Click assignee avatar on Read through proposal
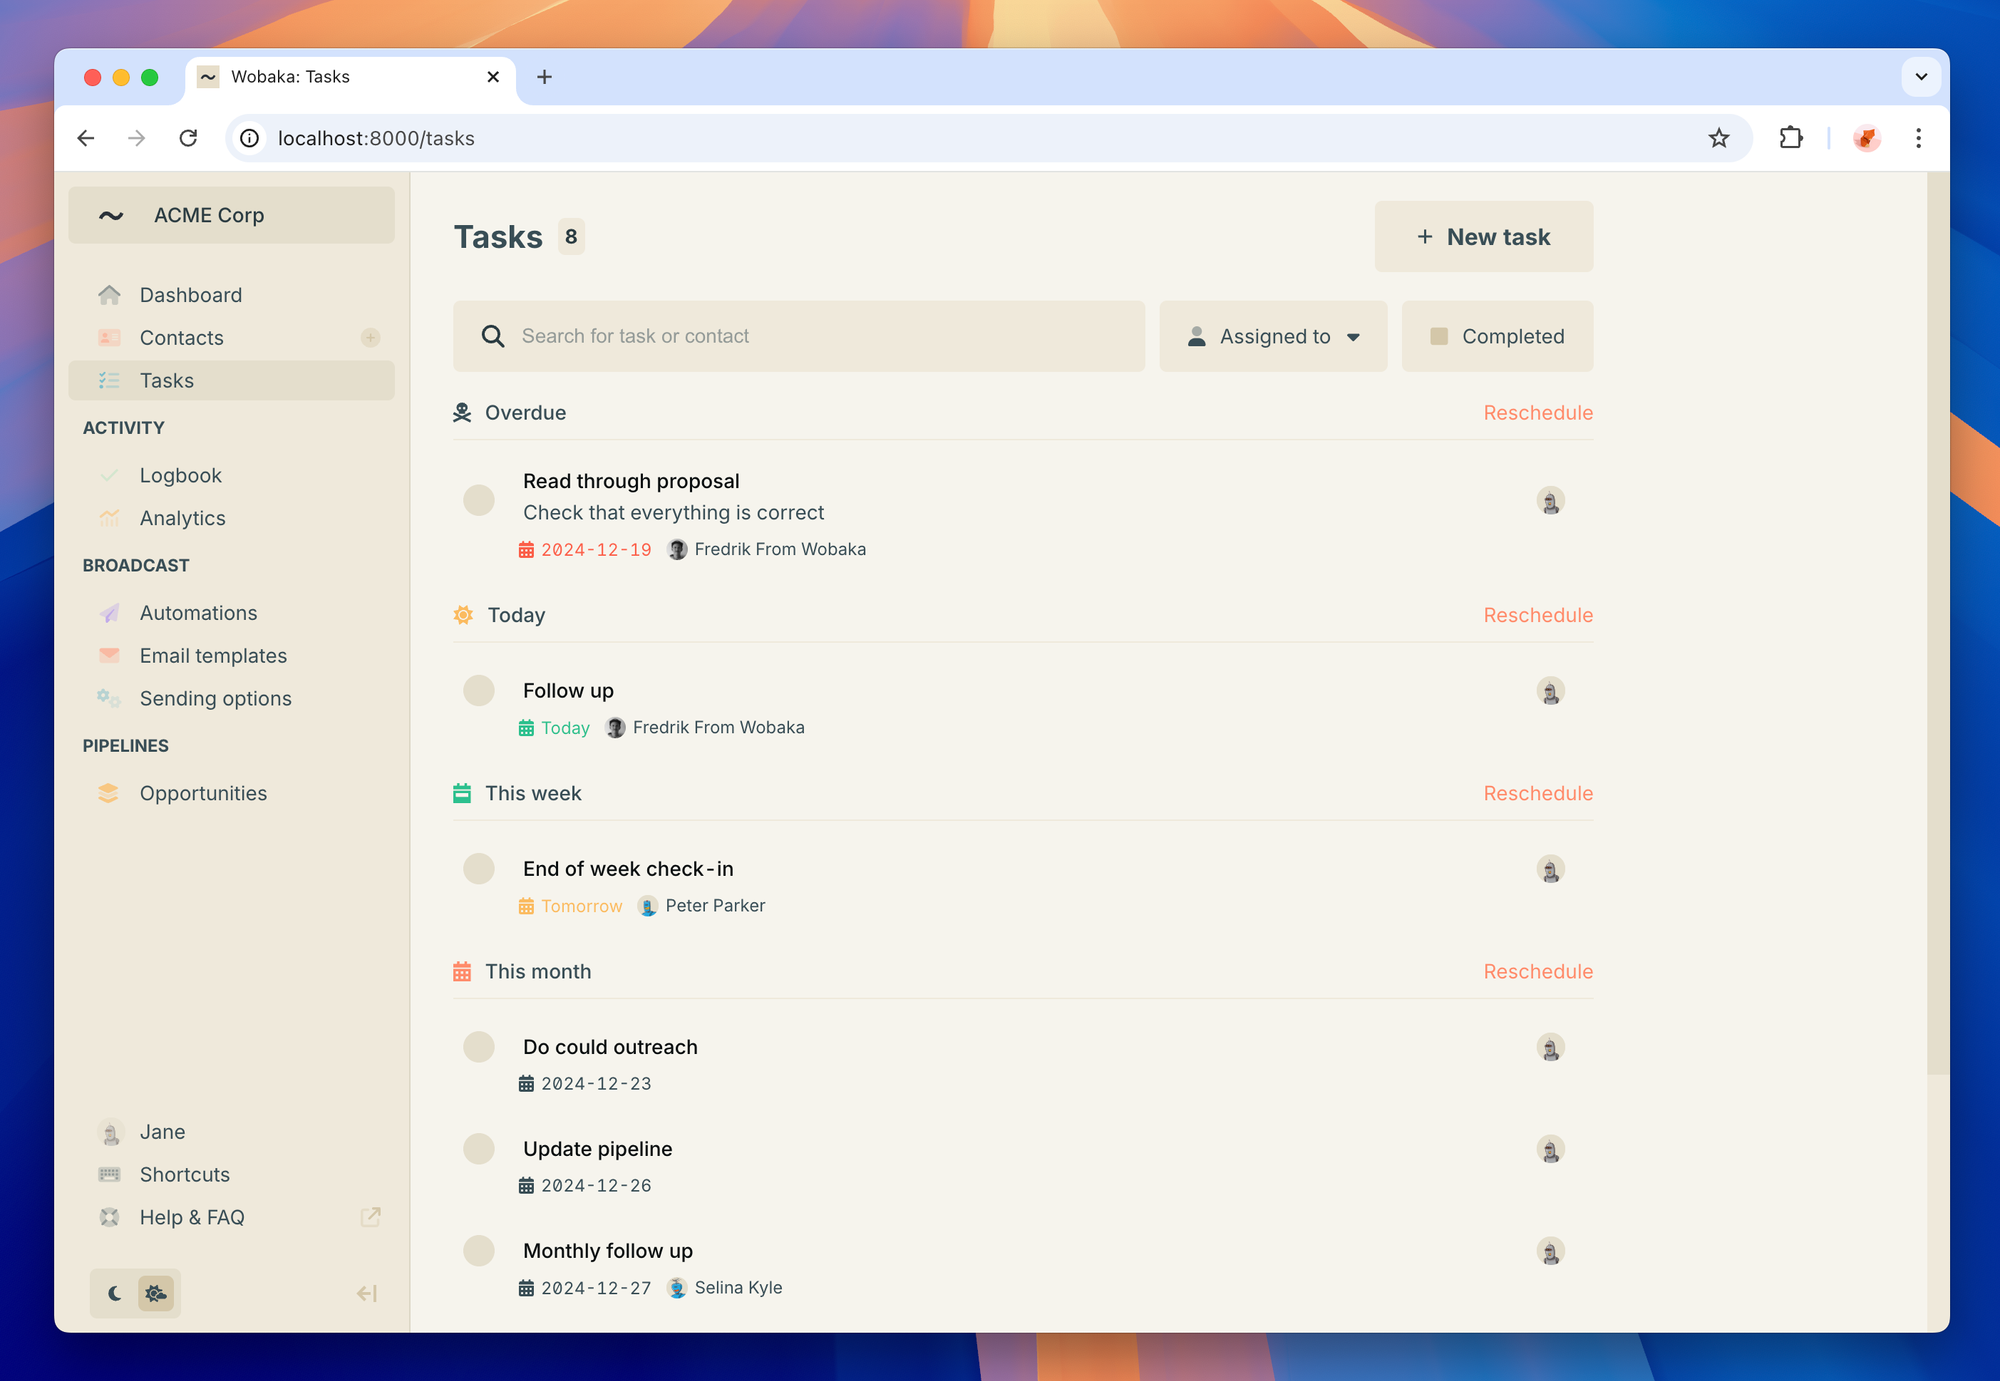The width and height of the screenshot is (2000, 1381). (x=1550, y=501)
